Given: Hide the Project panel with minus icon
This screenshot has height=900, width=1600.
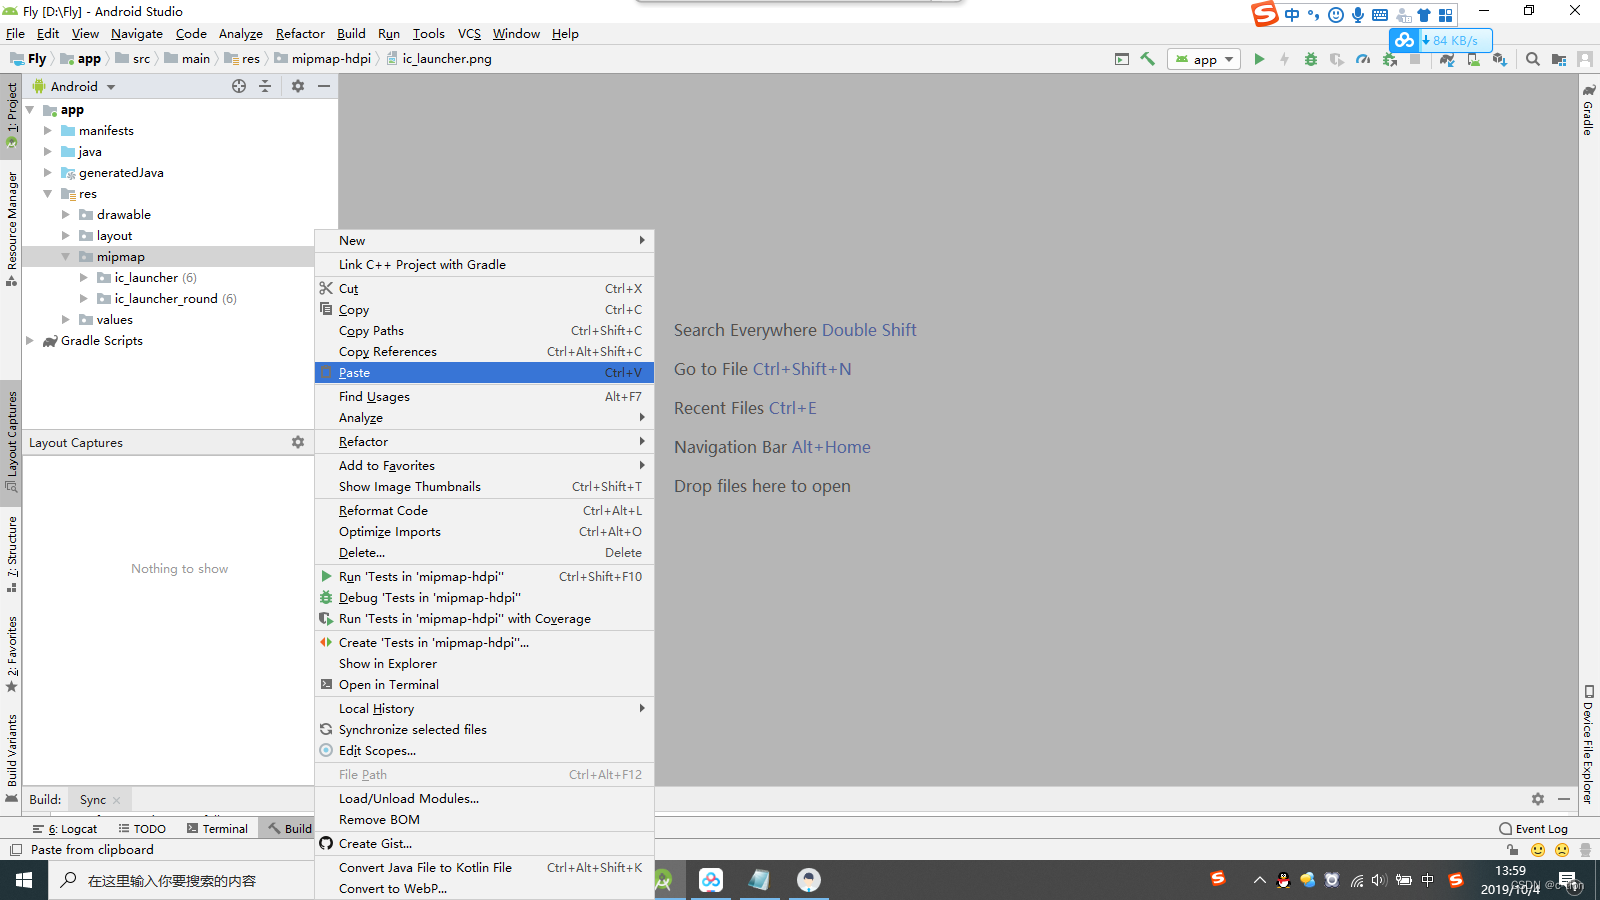Looking at the screenshot, I should pyautogui.click(x=324, y=86).
